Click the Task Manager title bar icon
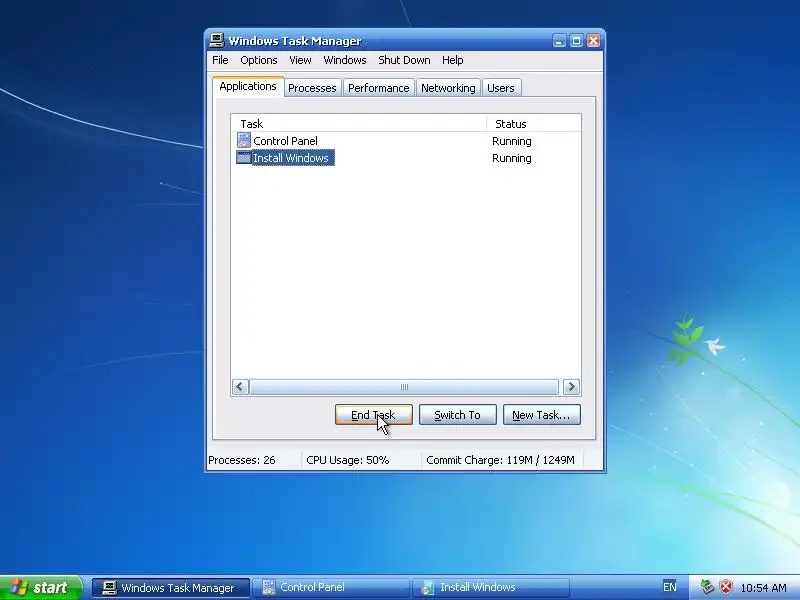 (x=217, y=40)
